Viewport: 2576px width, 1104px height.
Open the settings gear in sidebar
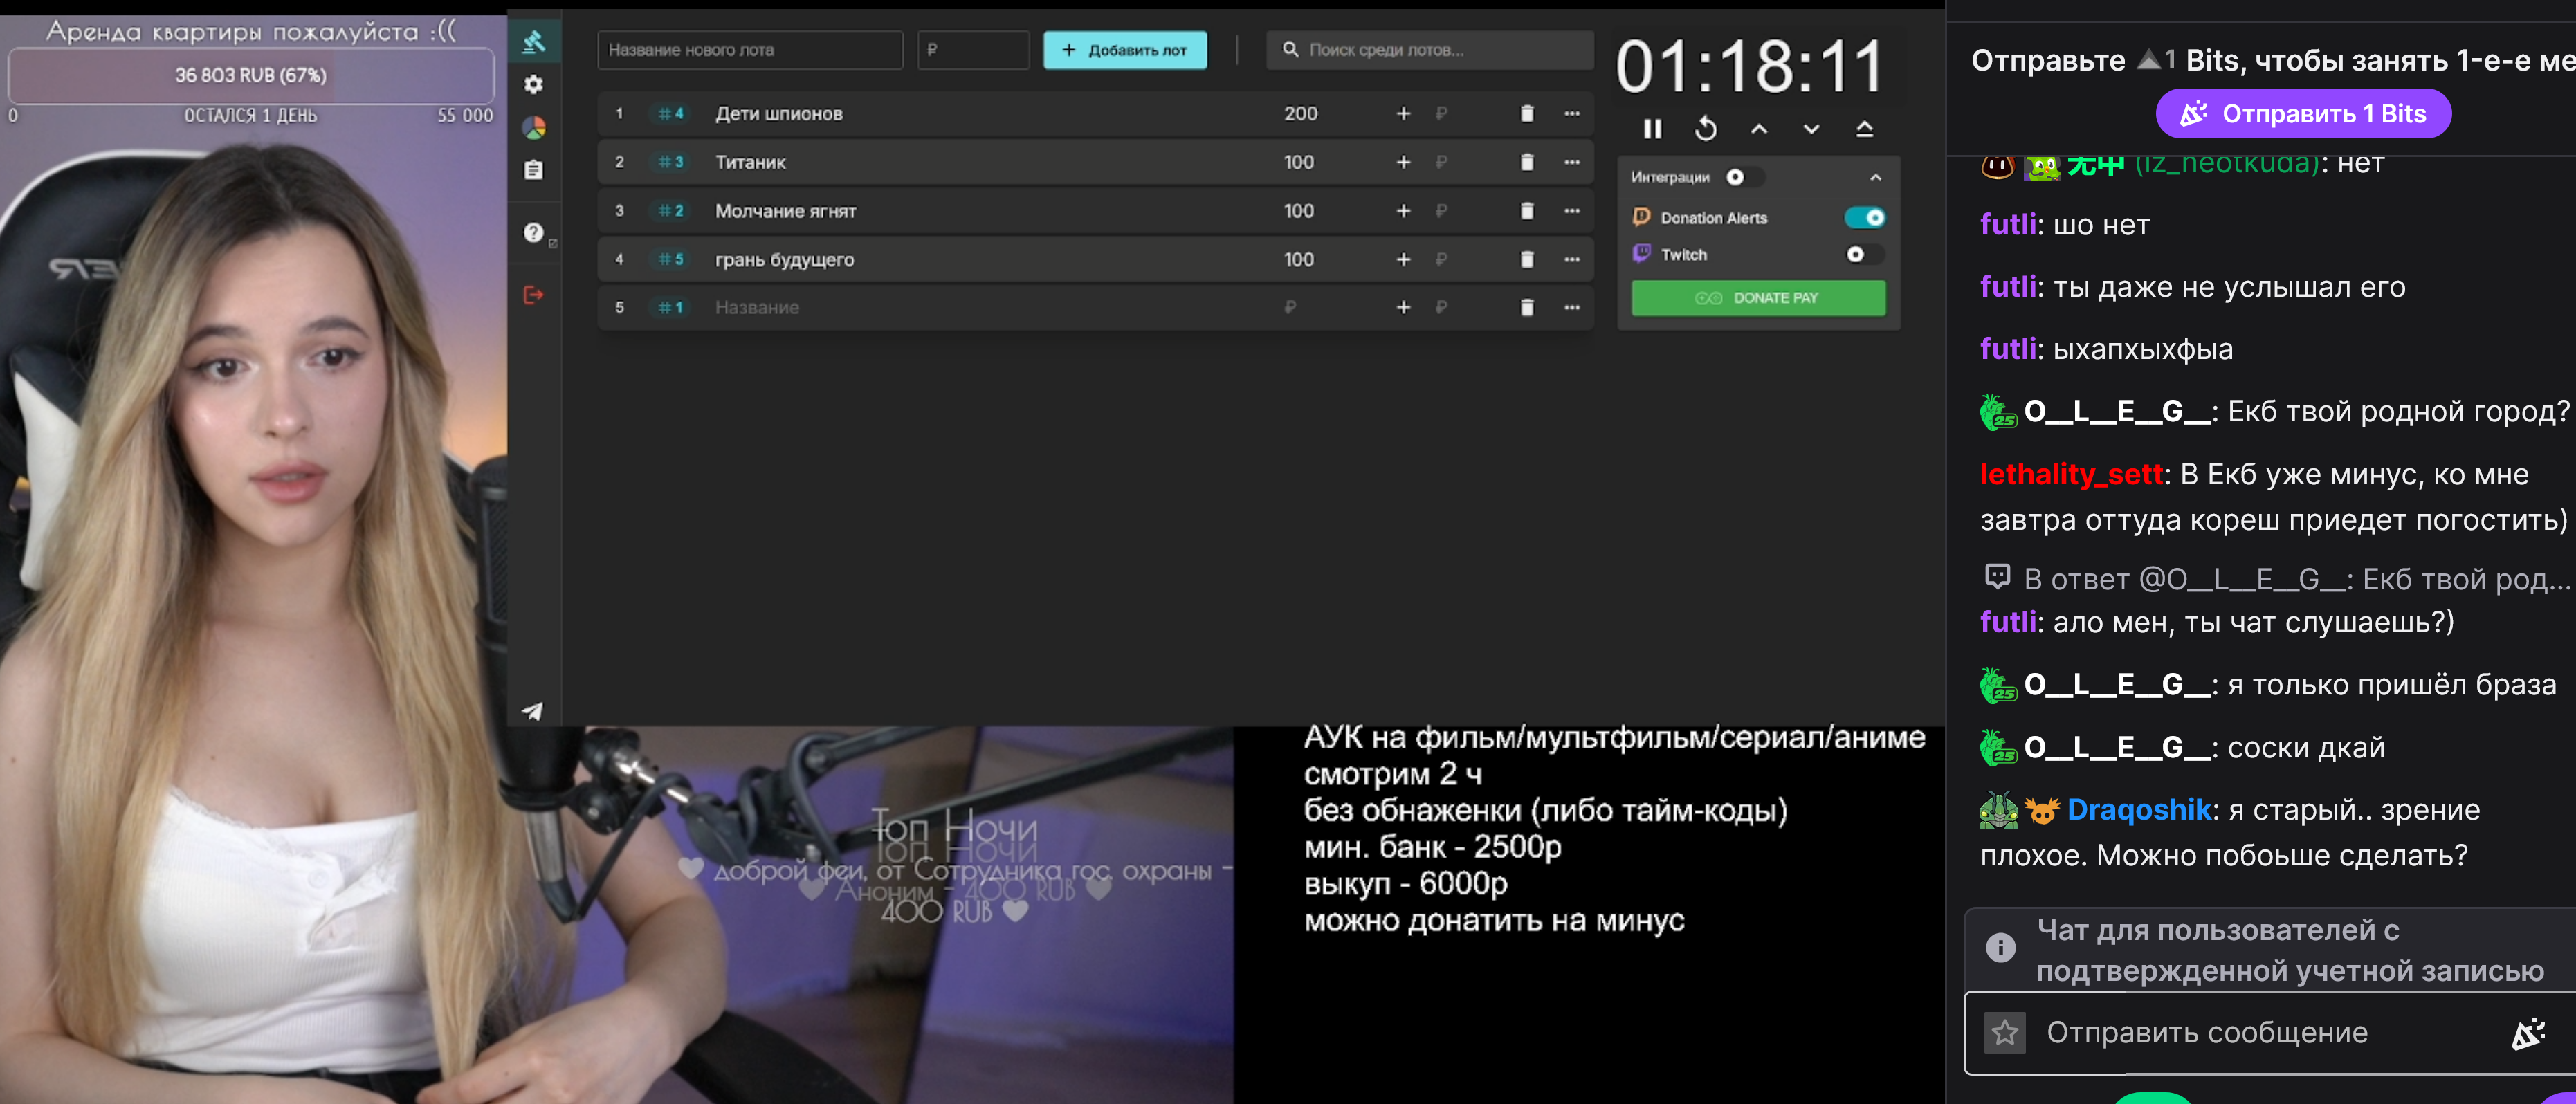click(x=534, y=84)
